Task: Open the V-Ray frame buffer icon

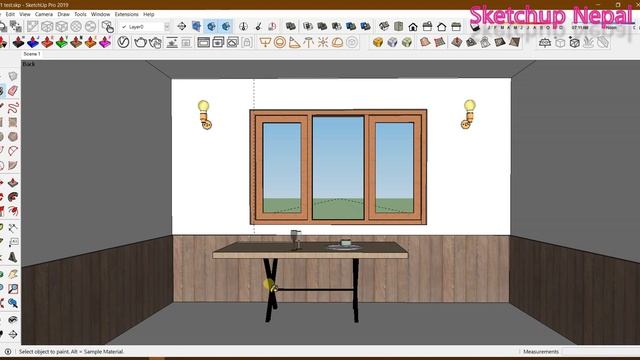Action: click(x=203, y=42)
